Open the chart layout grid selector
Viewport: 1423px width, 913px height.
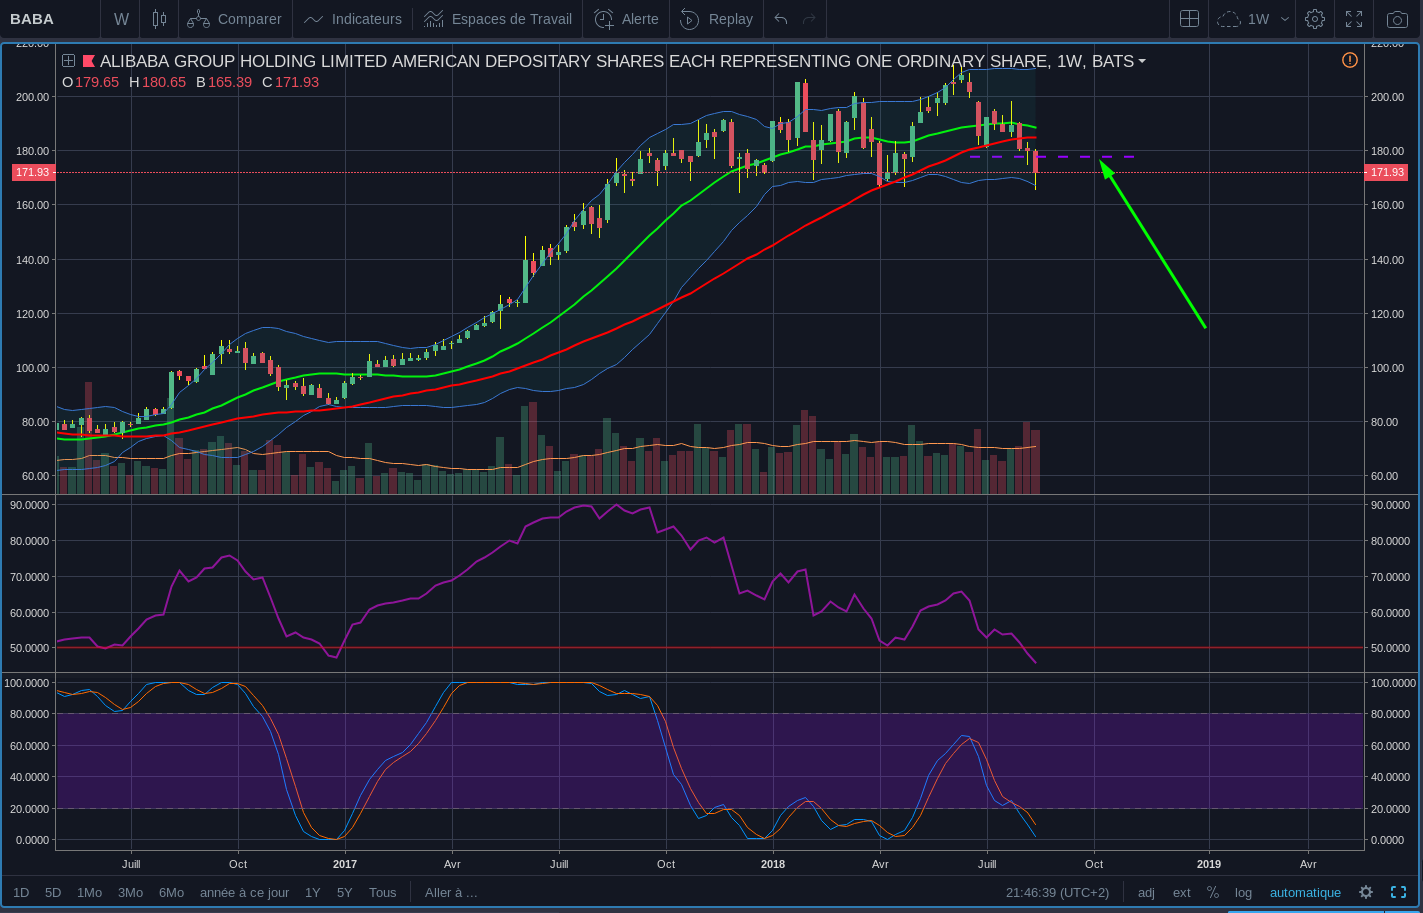tap(1189, 19)
